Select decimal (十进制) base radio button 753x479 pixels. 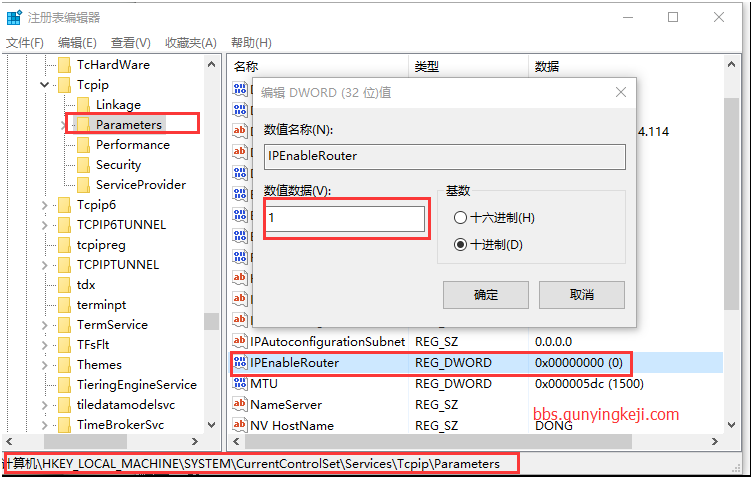tap(460, 245)
